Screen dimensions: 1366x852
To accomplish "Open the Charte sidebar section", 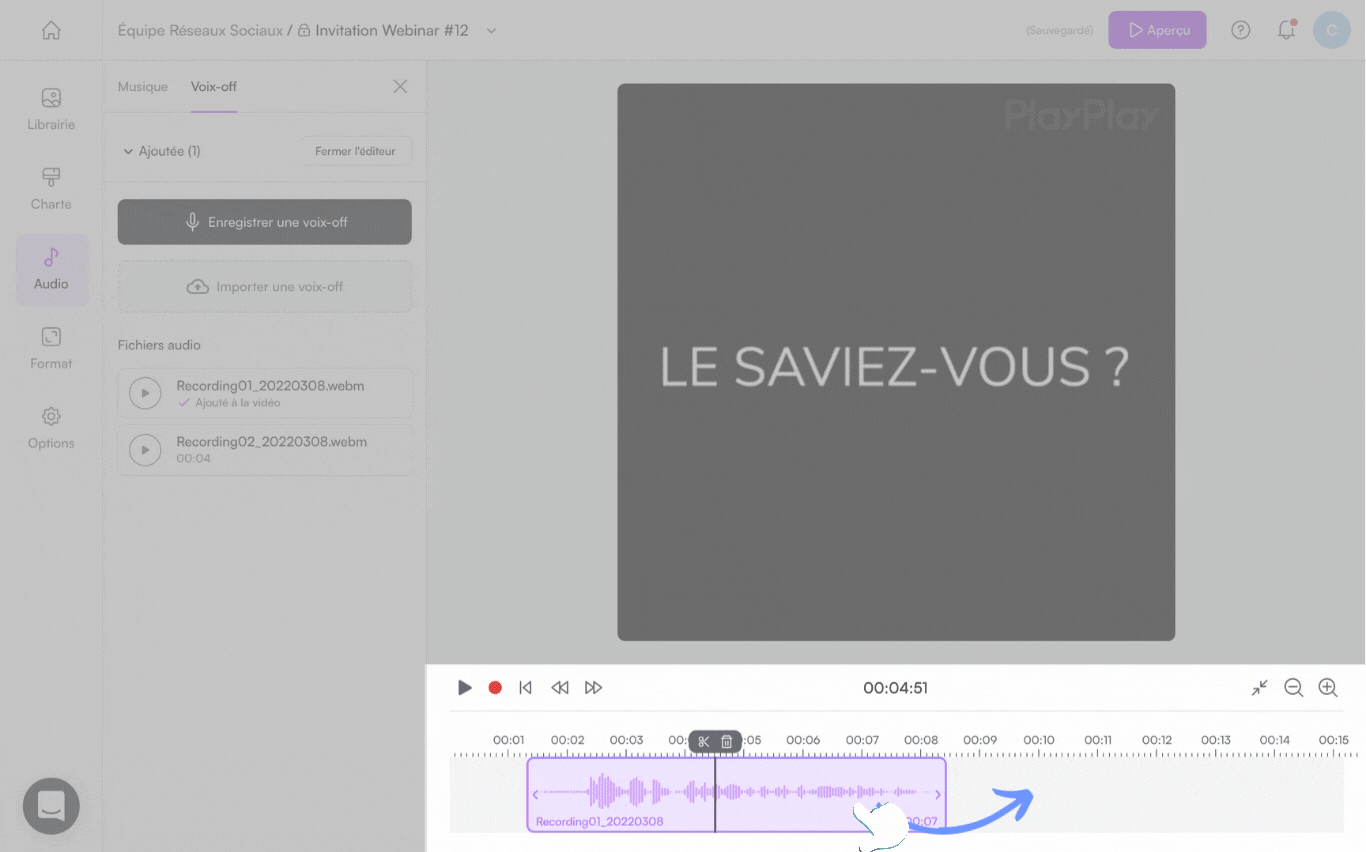I will 51,189.
